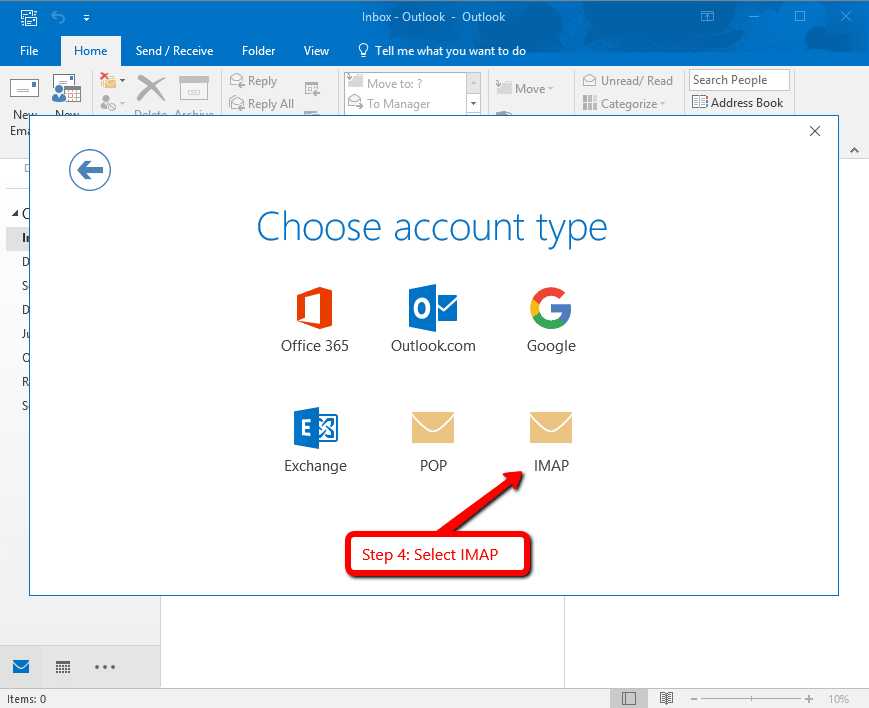Switch to Mail view in navigation bar
The width and height of the screenshot is (869, 708).
pos(21,666)
